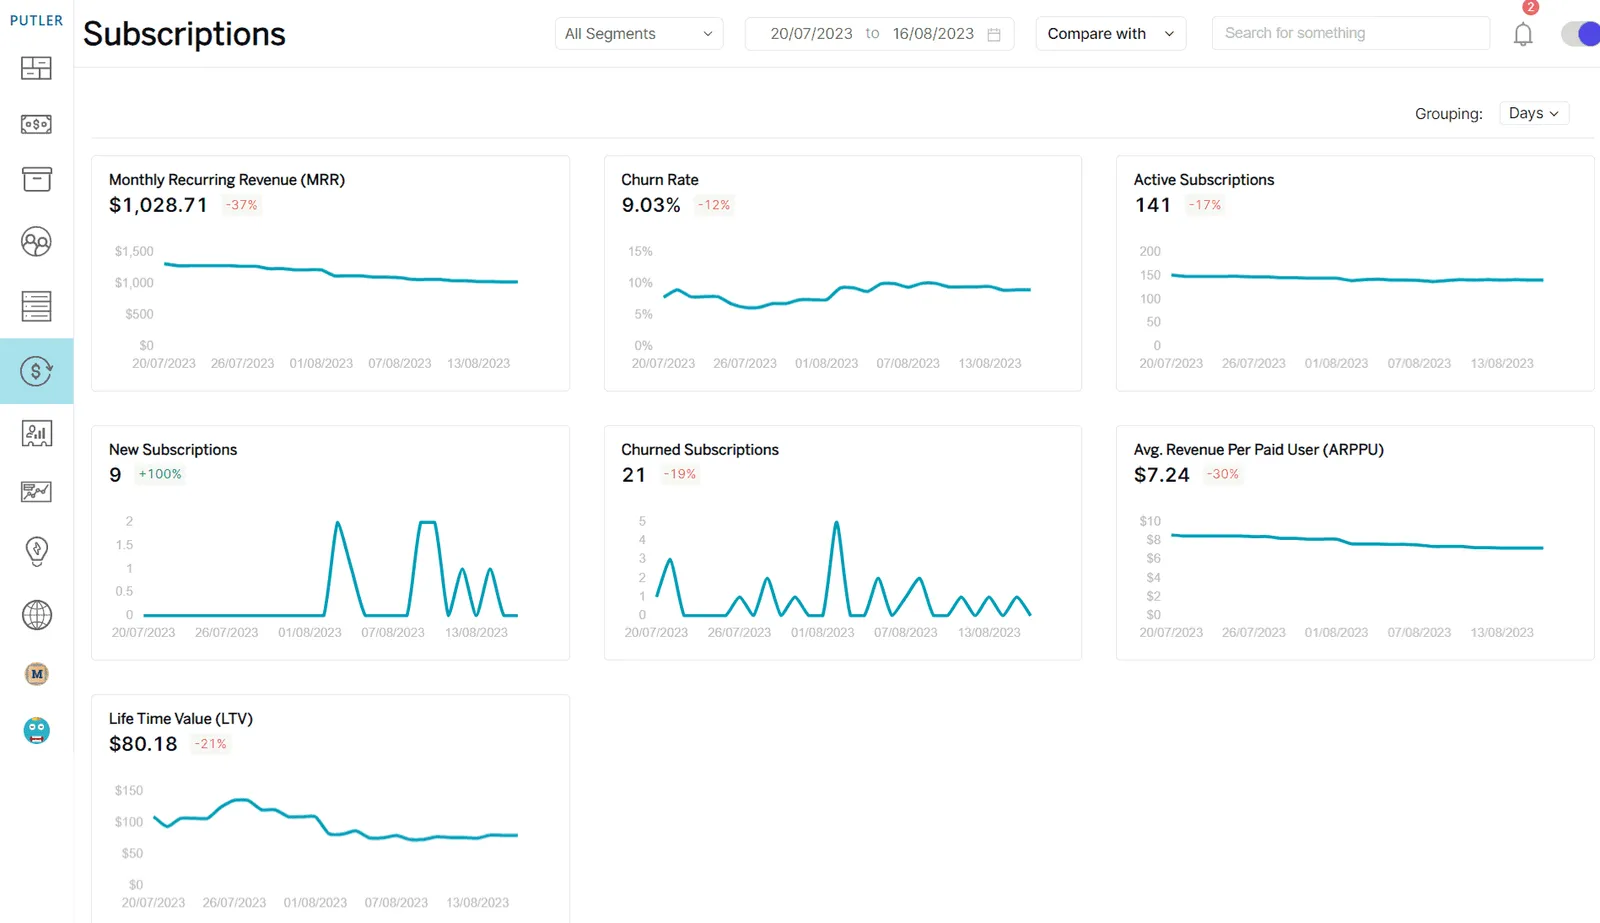Click the 9.03% churn rate value
1600x923 pixels.
click(651, 205)
